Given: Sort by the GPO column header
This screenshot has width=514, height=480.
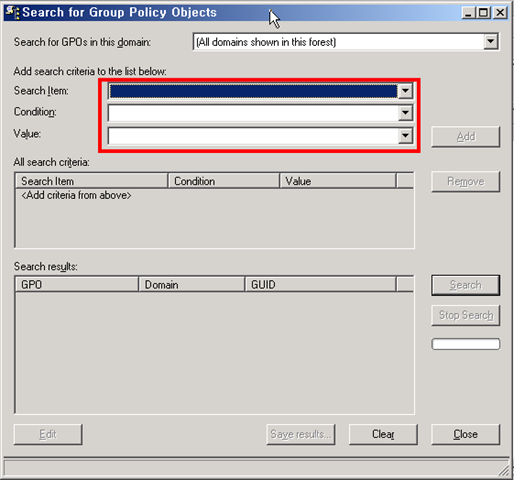Looking at the screenshot, I should click(77, 285).
